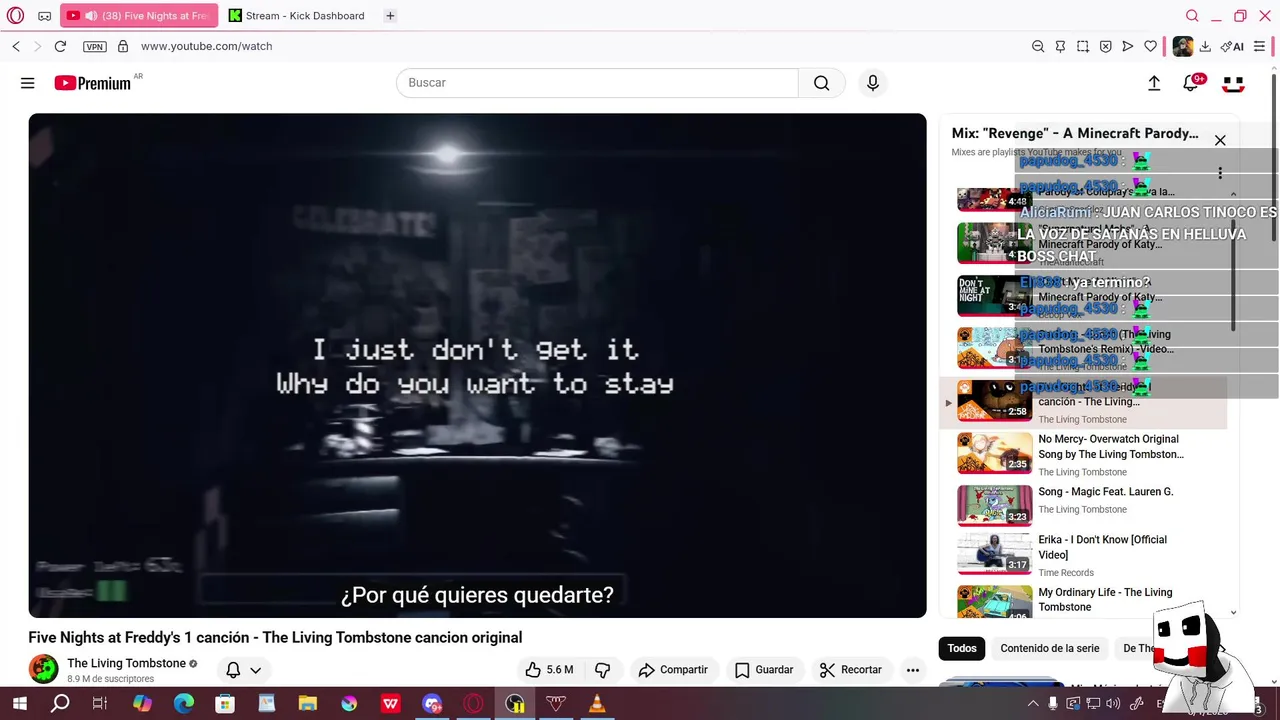Start voice search with microphone
Image resolution: width=1280 pixels, height=720 pixels.
[x=873, y=83]
